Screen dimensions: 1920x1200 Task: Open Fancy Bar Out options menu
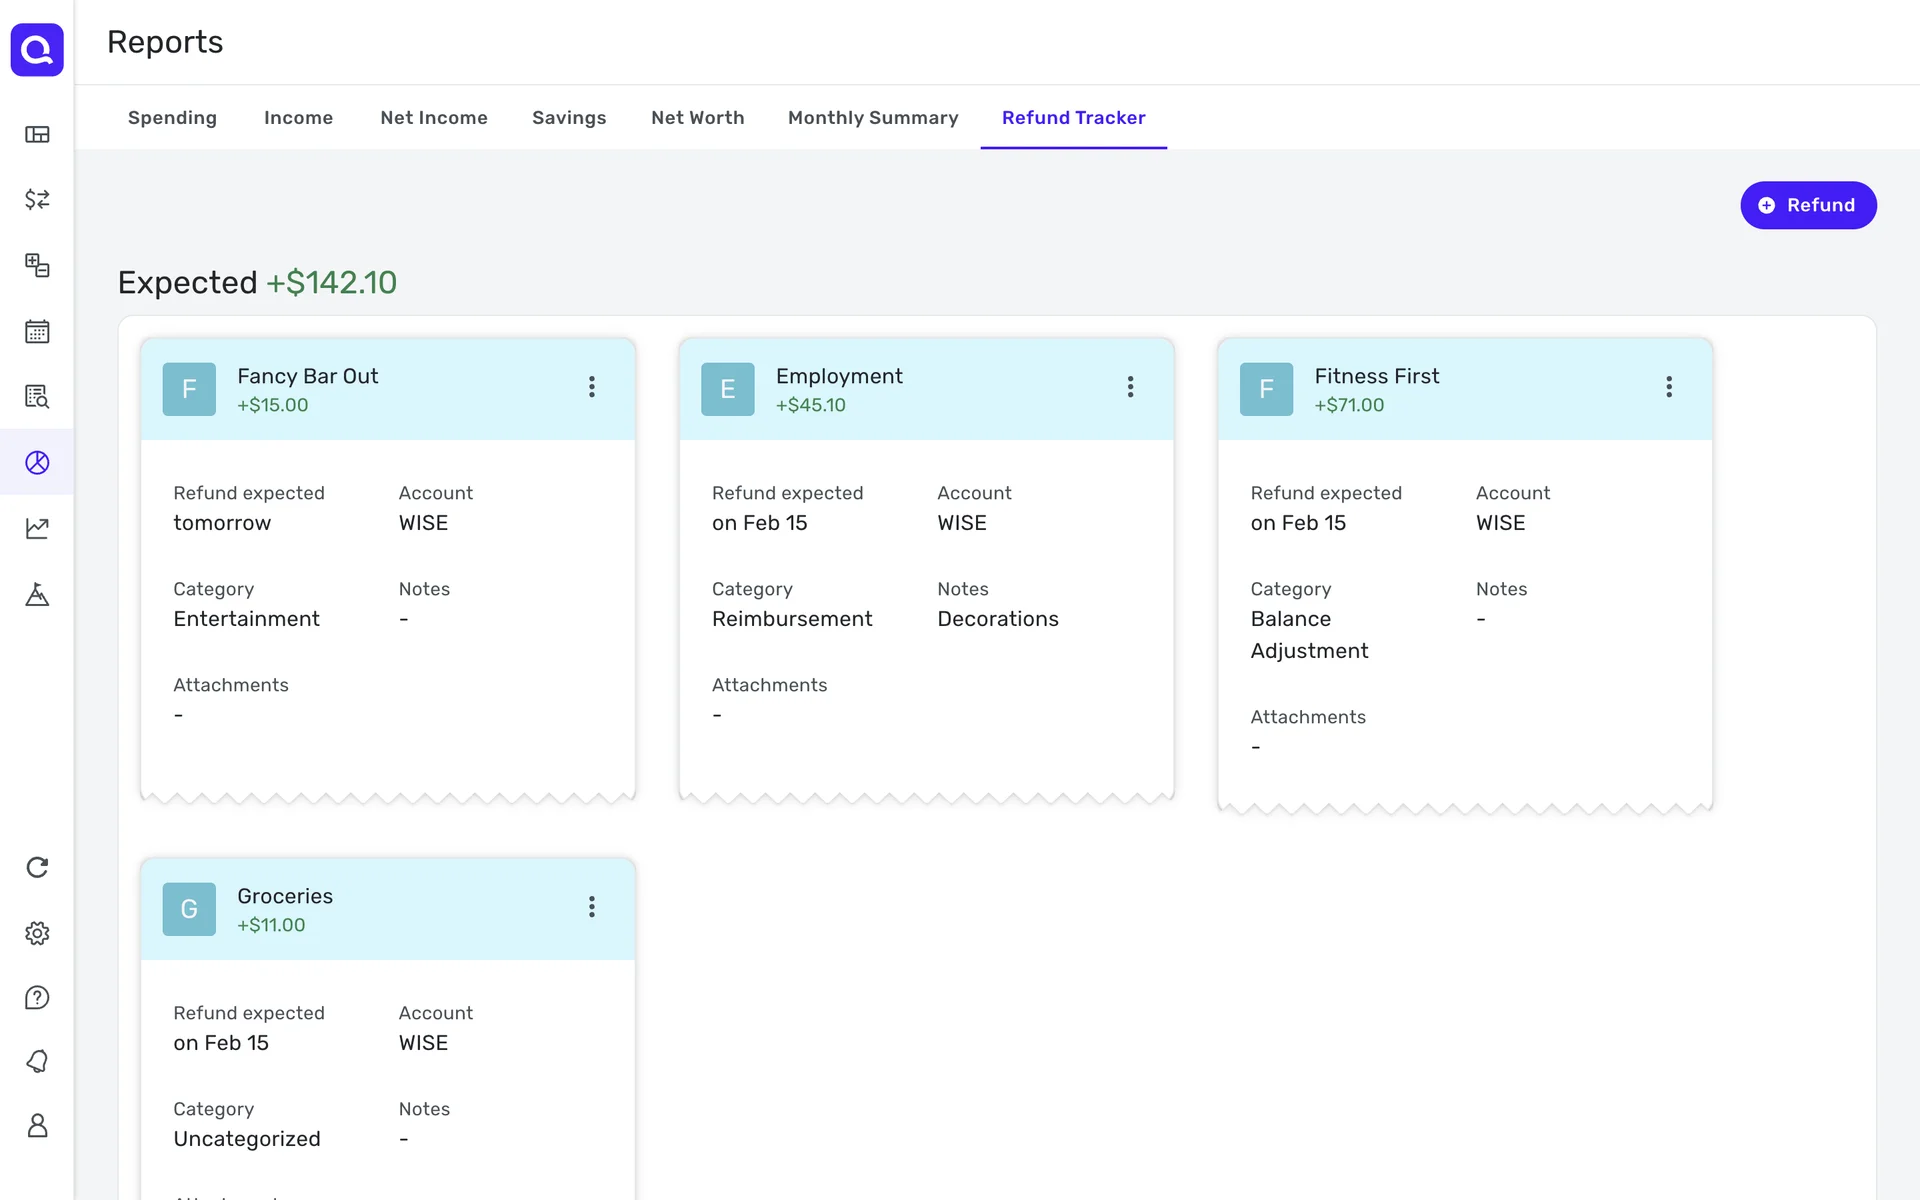click(x=592, y=387)
